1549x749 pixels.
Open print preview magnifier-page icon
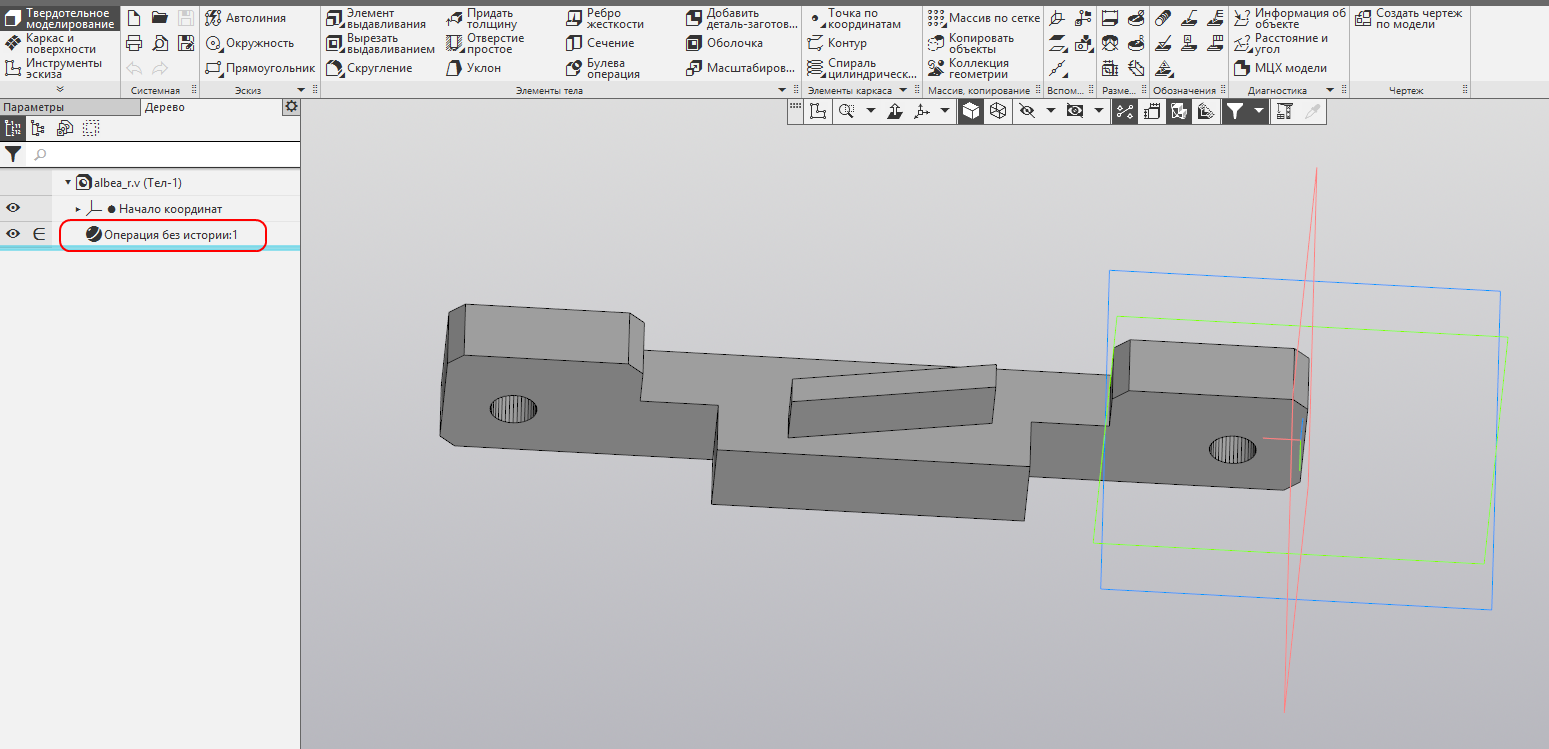[159, 43]
